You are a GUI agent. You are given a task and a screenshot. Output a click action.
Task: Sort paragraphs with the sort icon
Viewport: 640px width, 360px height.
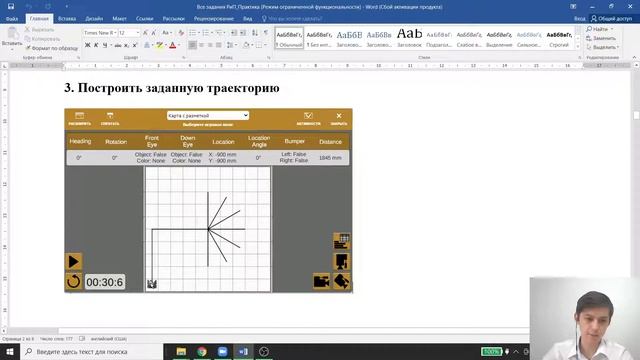click(x=255, y=33)
